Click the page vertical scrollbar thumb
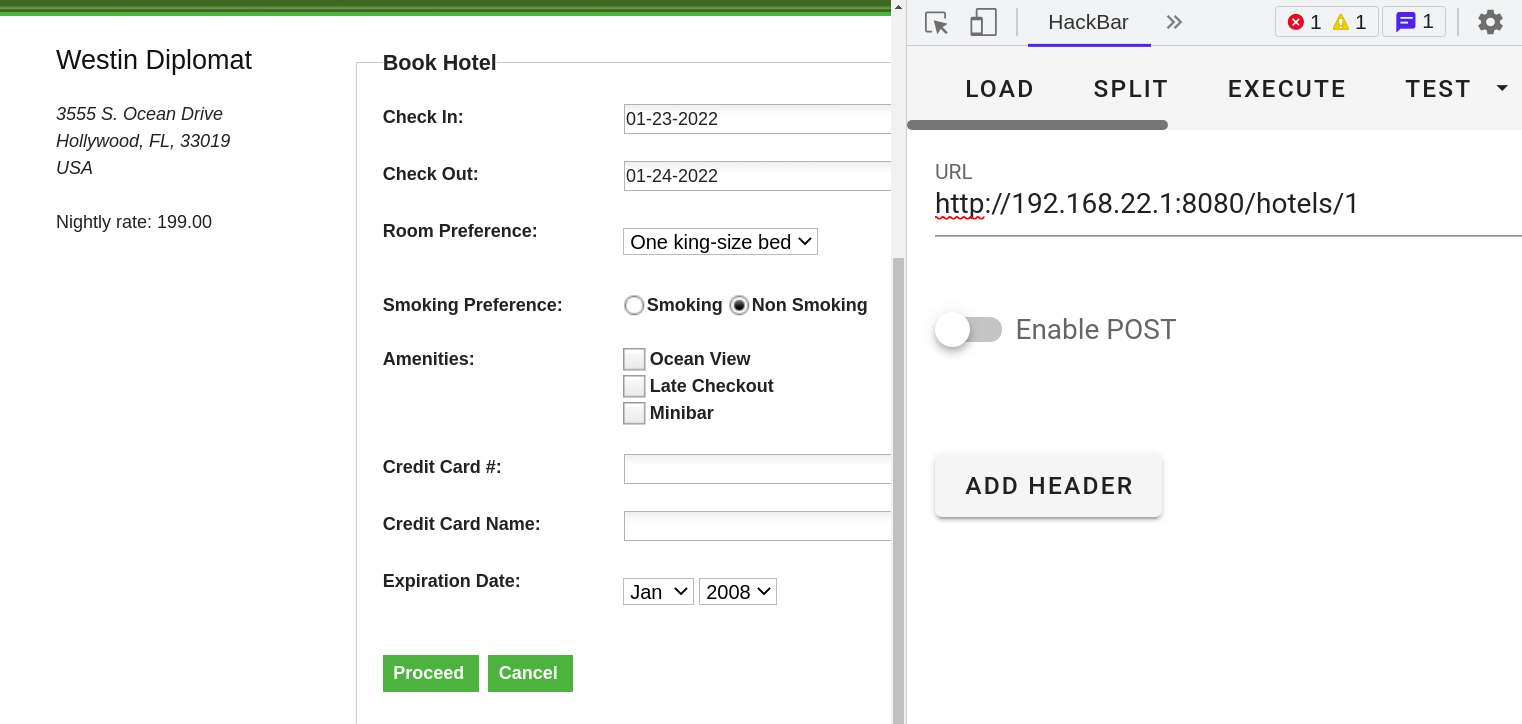Image resolution: width=1522 pixels, height=724 pixels. click(898, 490)
